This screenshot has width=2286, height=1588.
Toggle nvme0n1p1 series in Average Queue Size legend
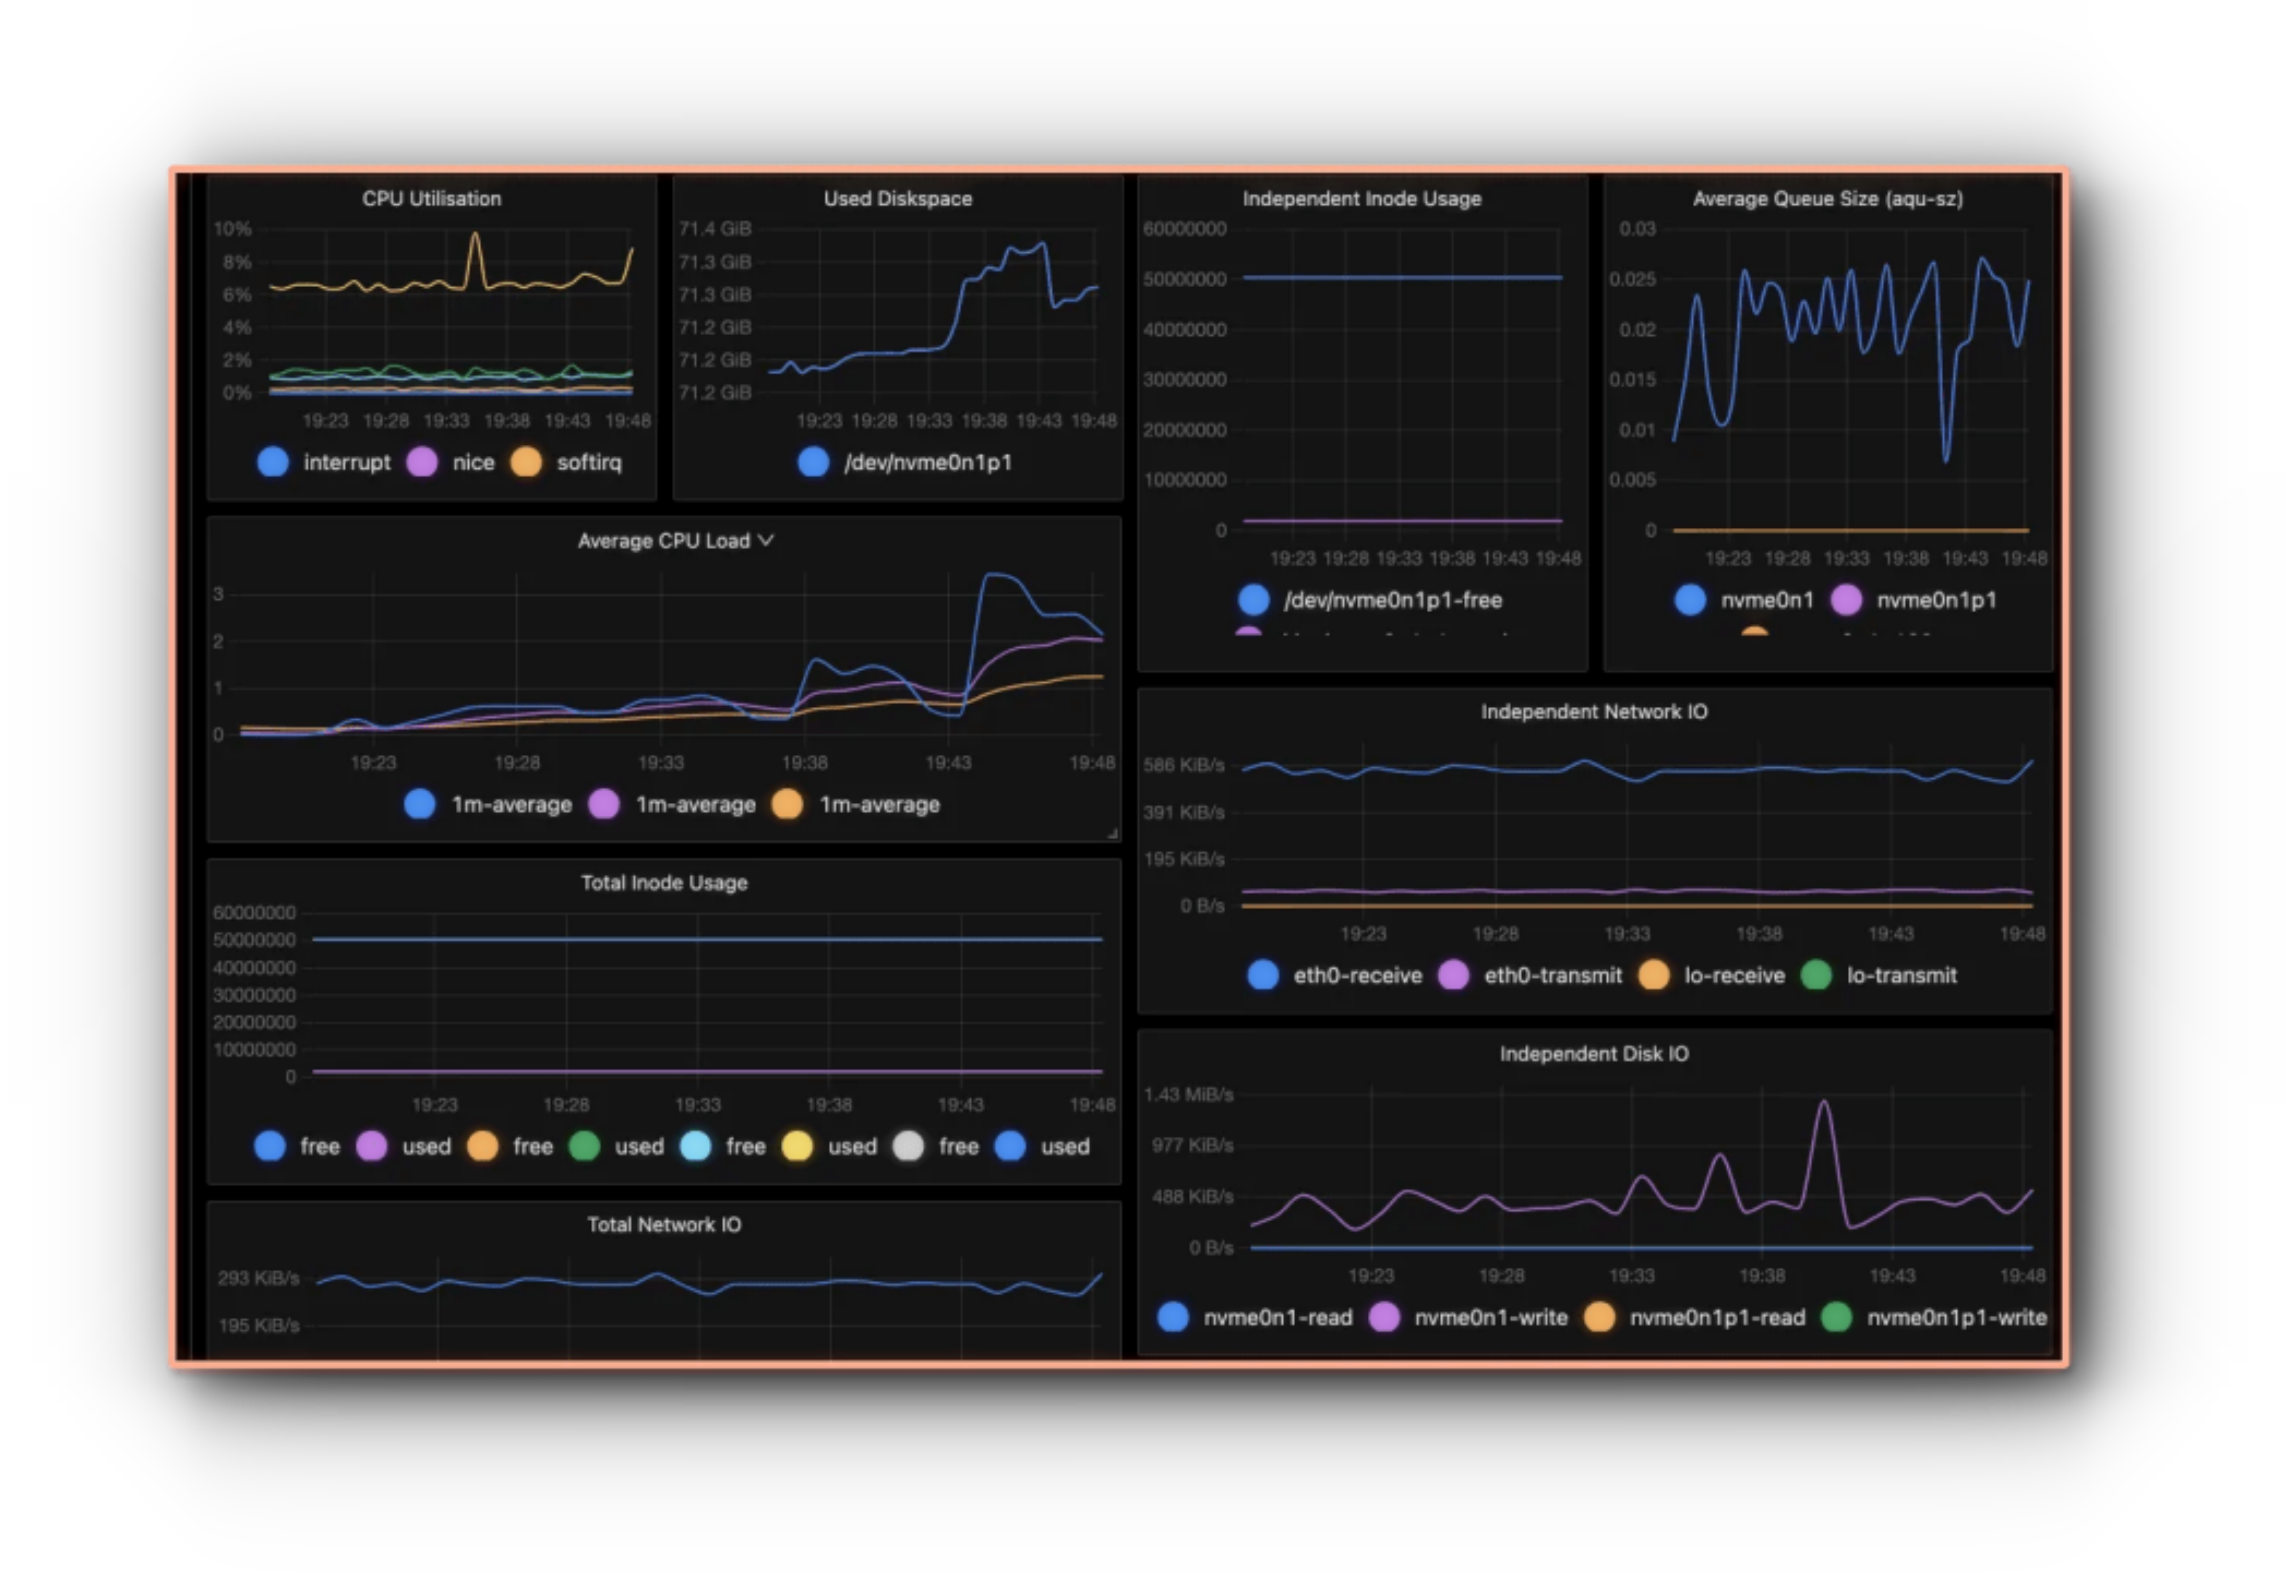[1936, 600]
